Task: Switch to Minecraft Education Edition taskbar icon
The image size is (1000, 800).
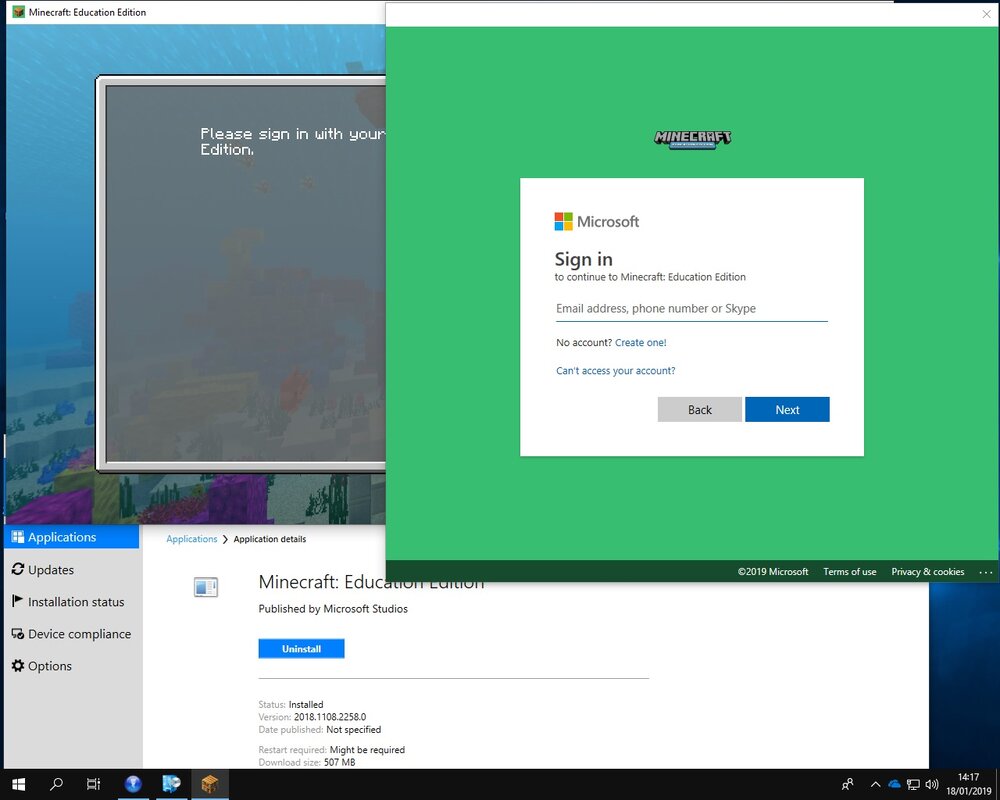Action: point(210,784)
